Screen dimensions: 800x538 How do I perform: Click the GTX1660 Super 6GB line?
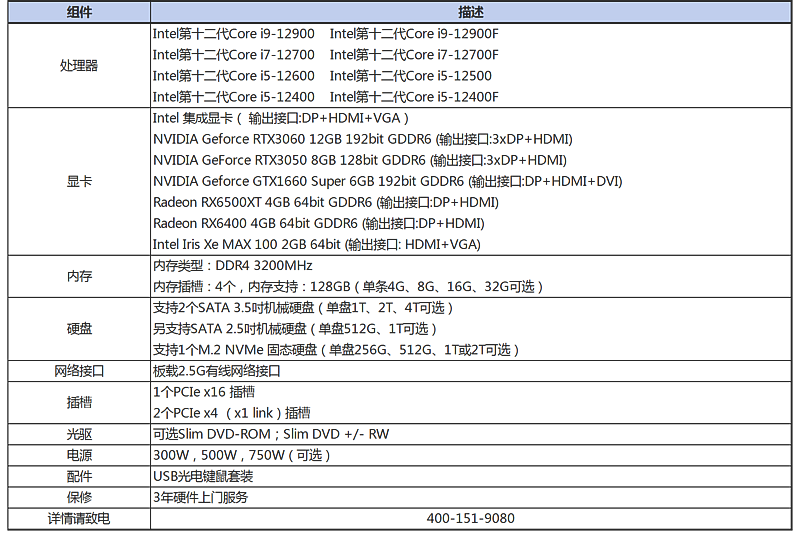(x=388, y=181)
